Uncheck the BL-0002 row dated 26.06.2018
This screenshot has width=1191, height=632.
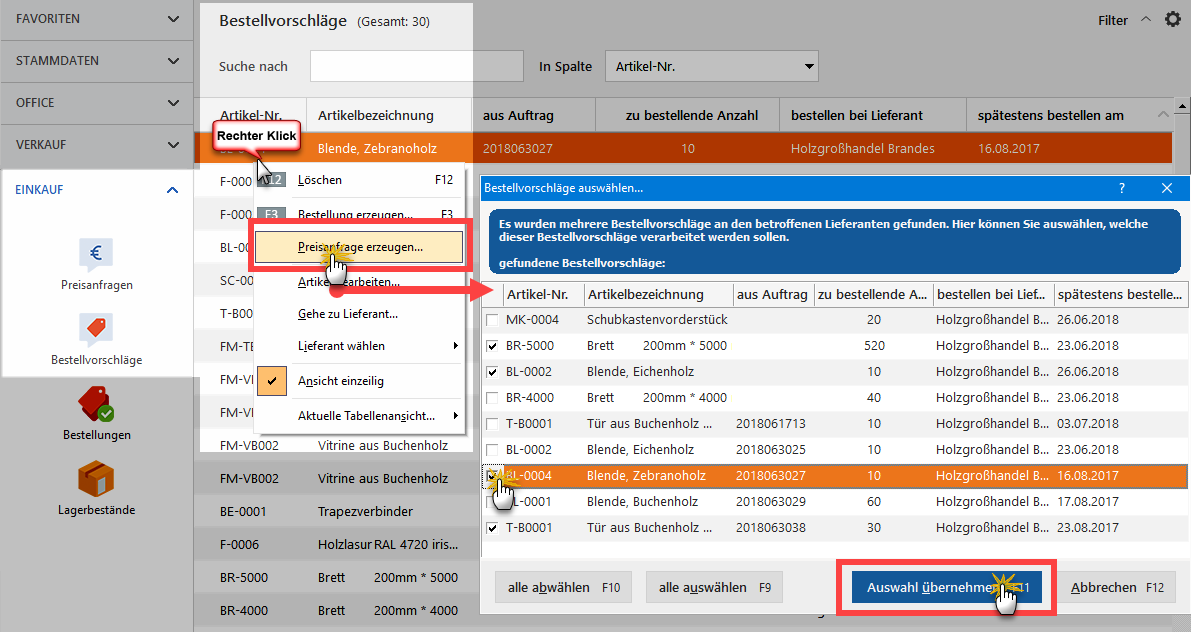click(492, 372)
